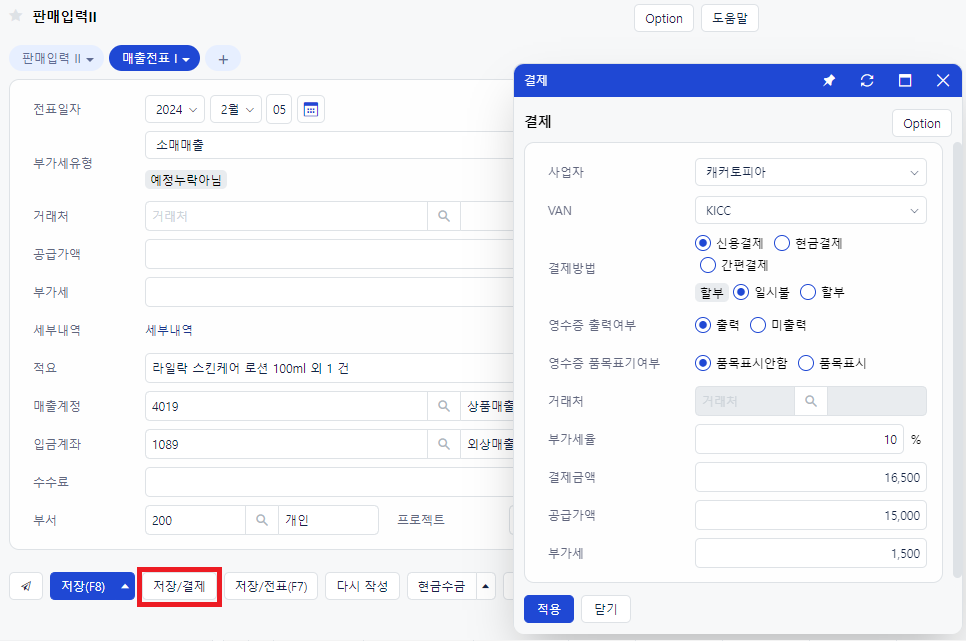Click the 저장/전표(F7) button
The width and height of the screenshot is (966, 641).
coord(271,586)
